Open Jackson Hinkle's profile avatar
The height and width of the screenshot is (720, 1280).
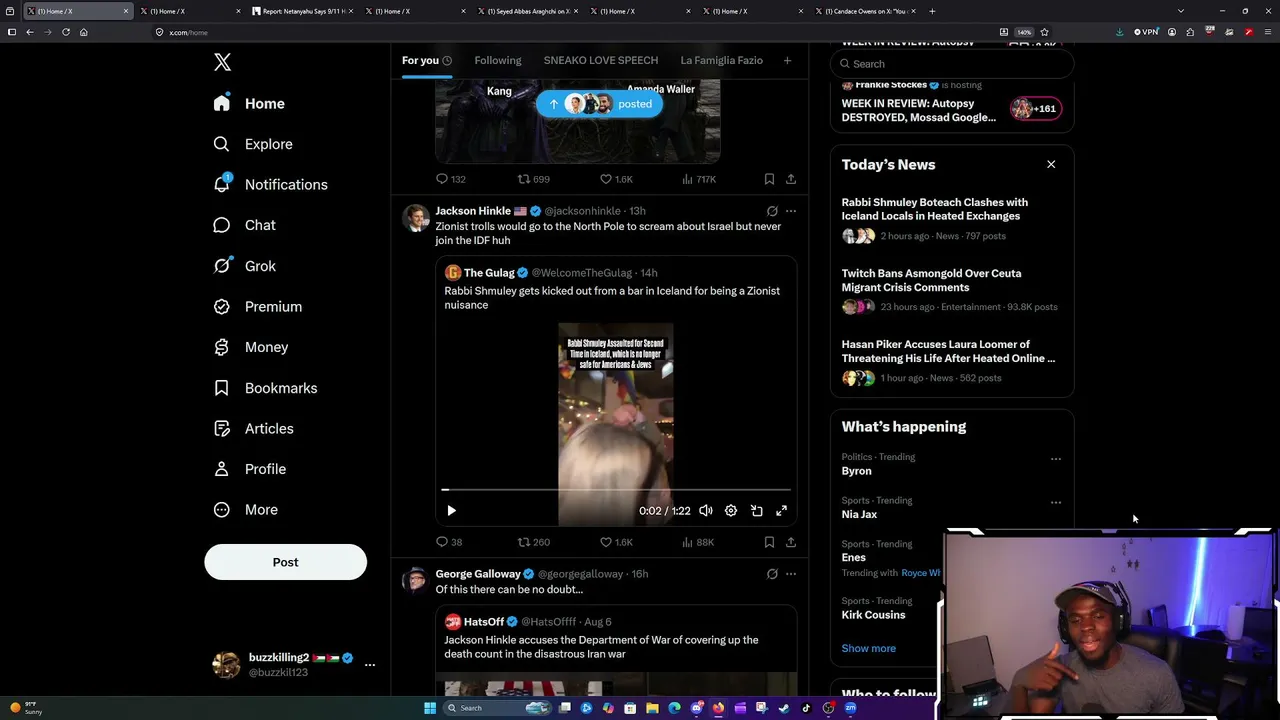pyautogui.click(x=415, y=217)
